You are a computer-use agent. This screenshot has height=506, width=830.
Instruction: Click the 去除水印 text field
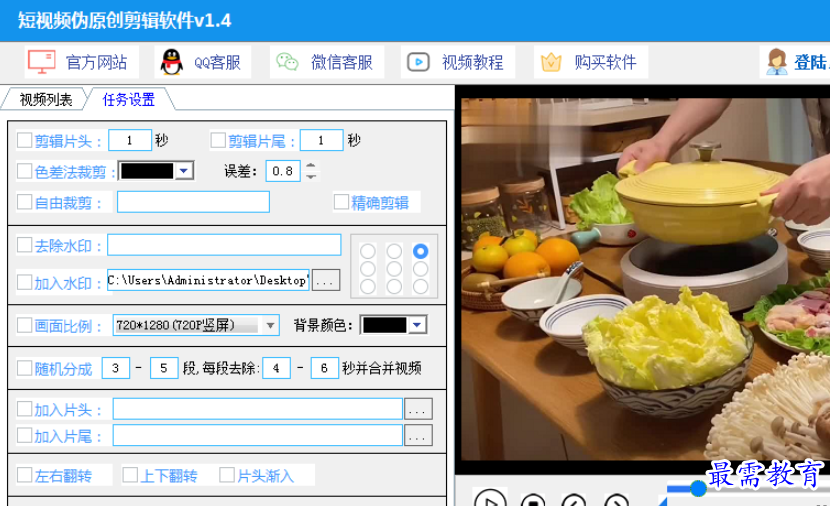[x=224, y=245]
